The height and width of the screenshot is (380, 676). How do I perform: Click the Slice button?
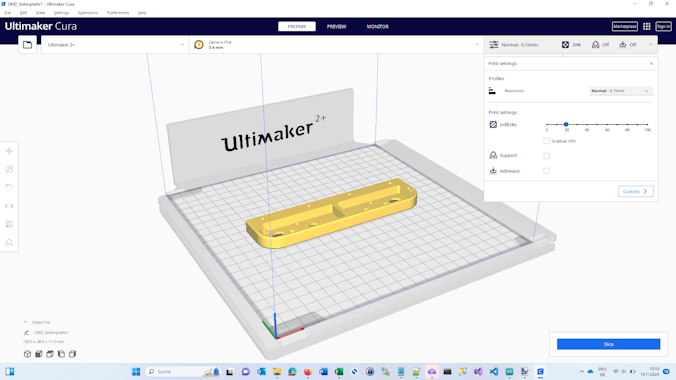coord(608,344)
